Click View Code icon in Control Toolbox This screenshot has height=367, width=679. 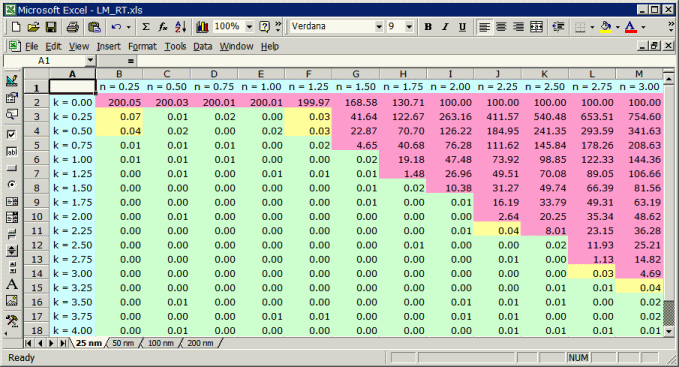click(x=12, y=114)
